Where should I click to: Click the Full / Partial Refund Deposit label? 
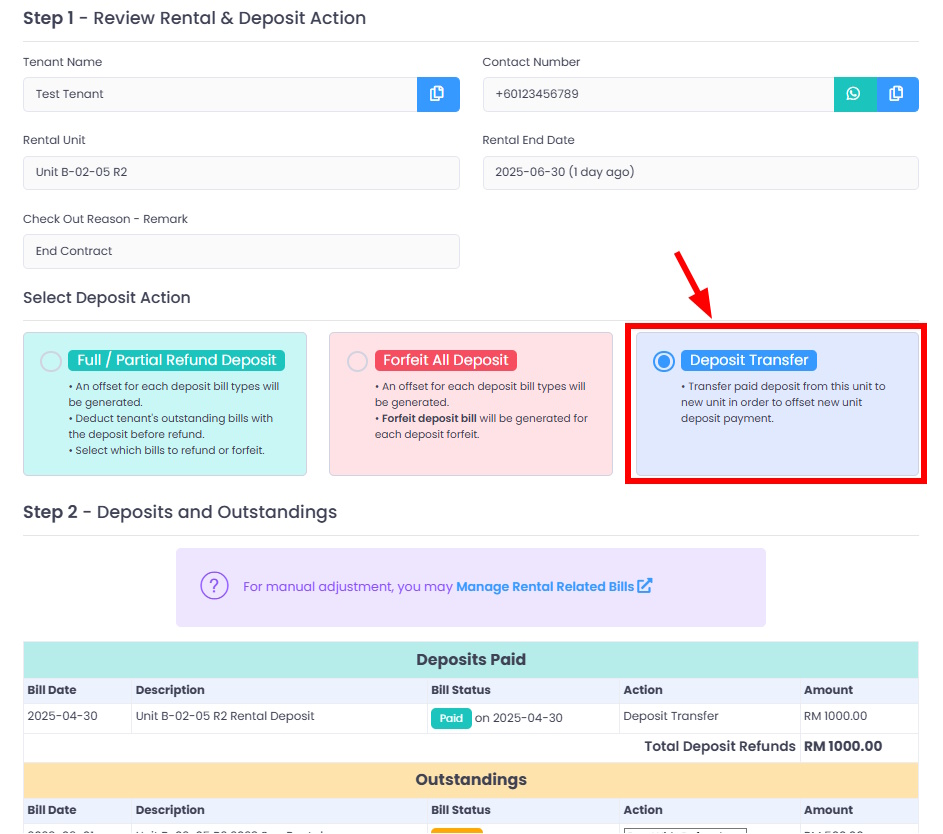pyautogui.click(x=177, y=360)
